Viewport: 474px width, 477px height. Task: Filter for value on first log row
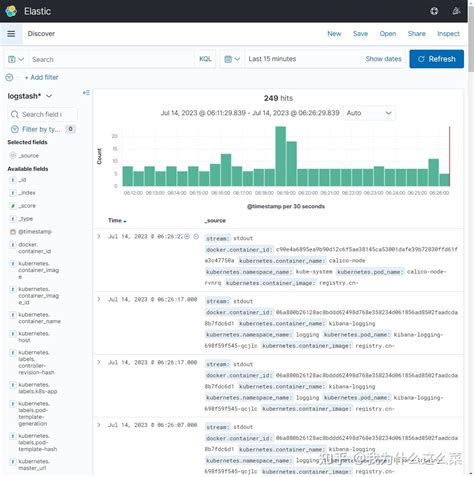(x=187, y=236)
